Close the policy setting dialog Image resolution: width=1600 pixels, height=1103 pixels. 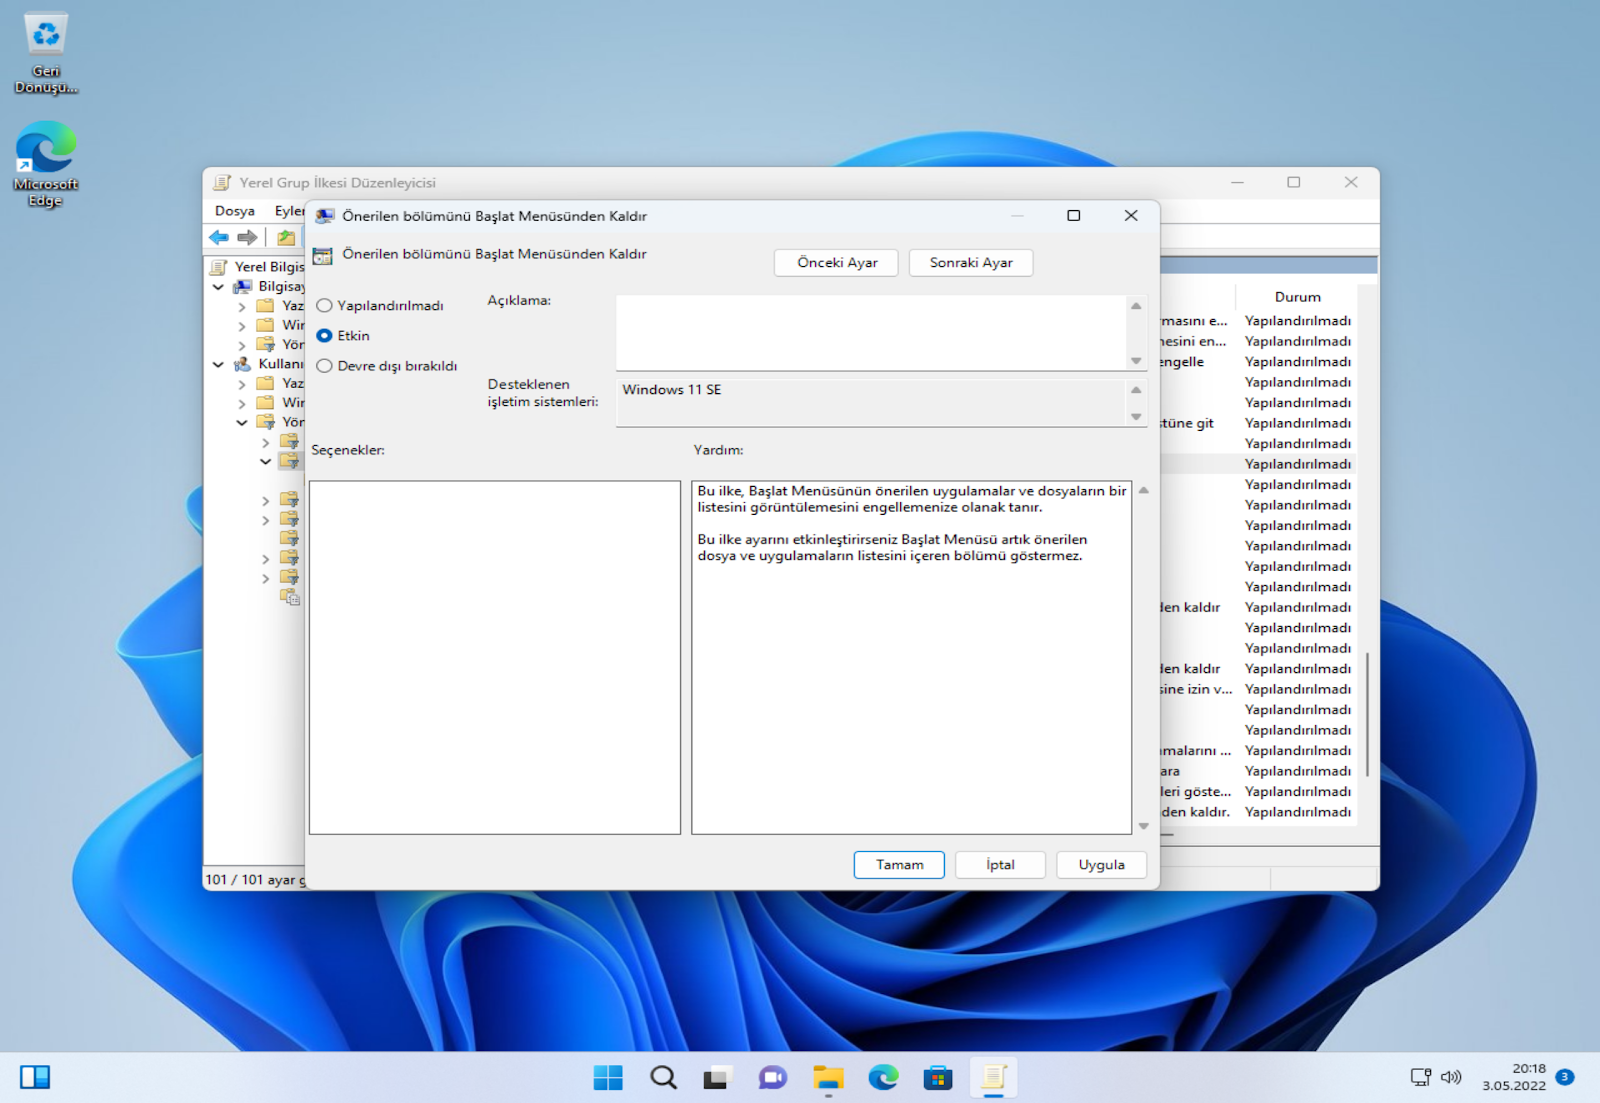coord(1131,216)
